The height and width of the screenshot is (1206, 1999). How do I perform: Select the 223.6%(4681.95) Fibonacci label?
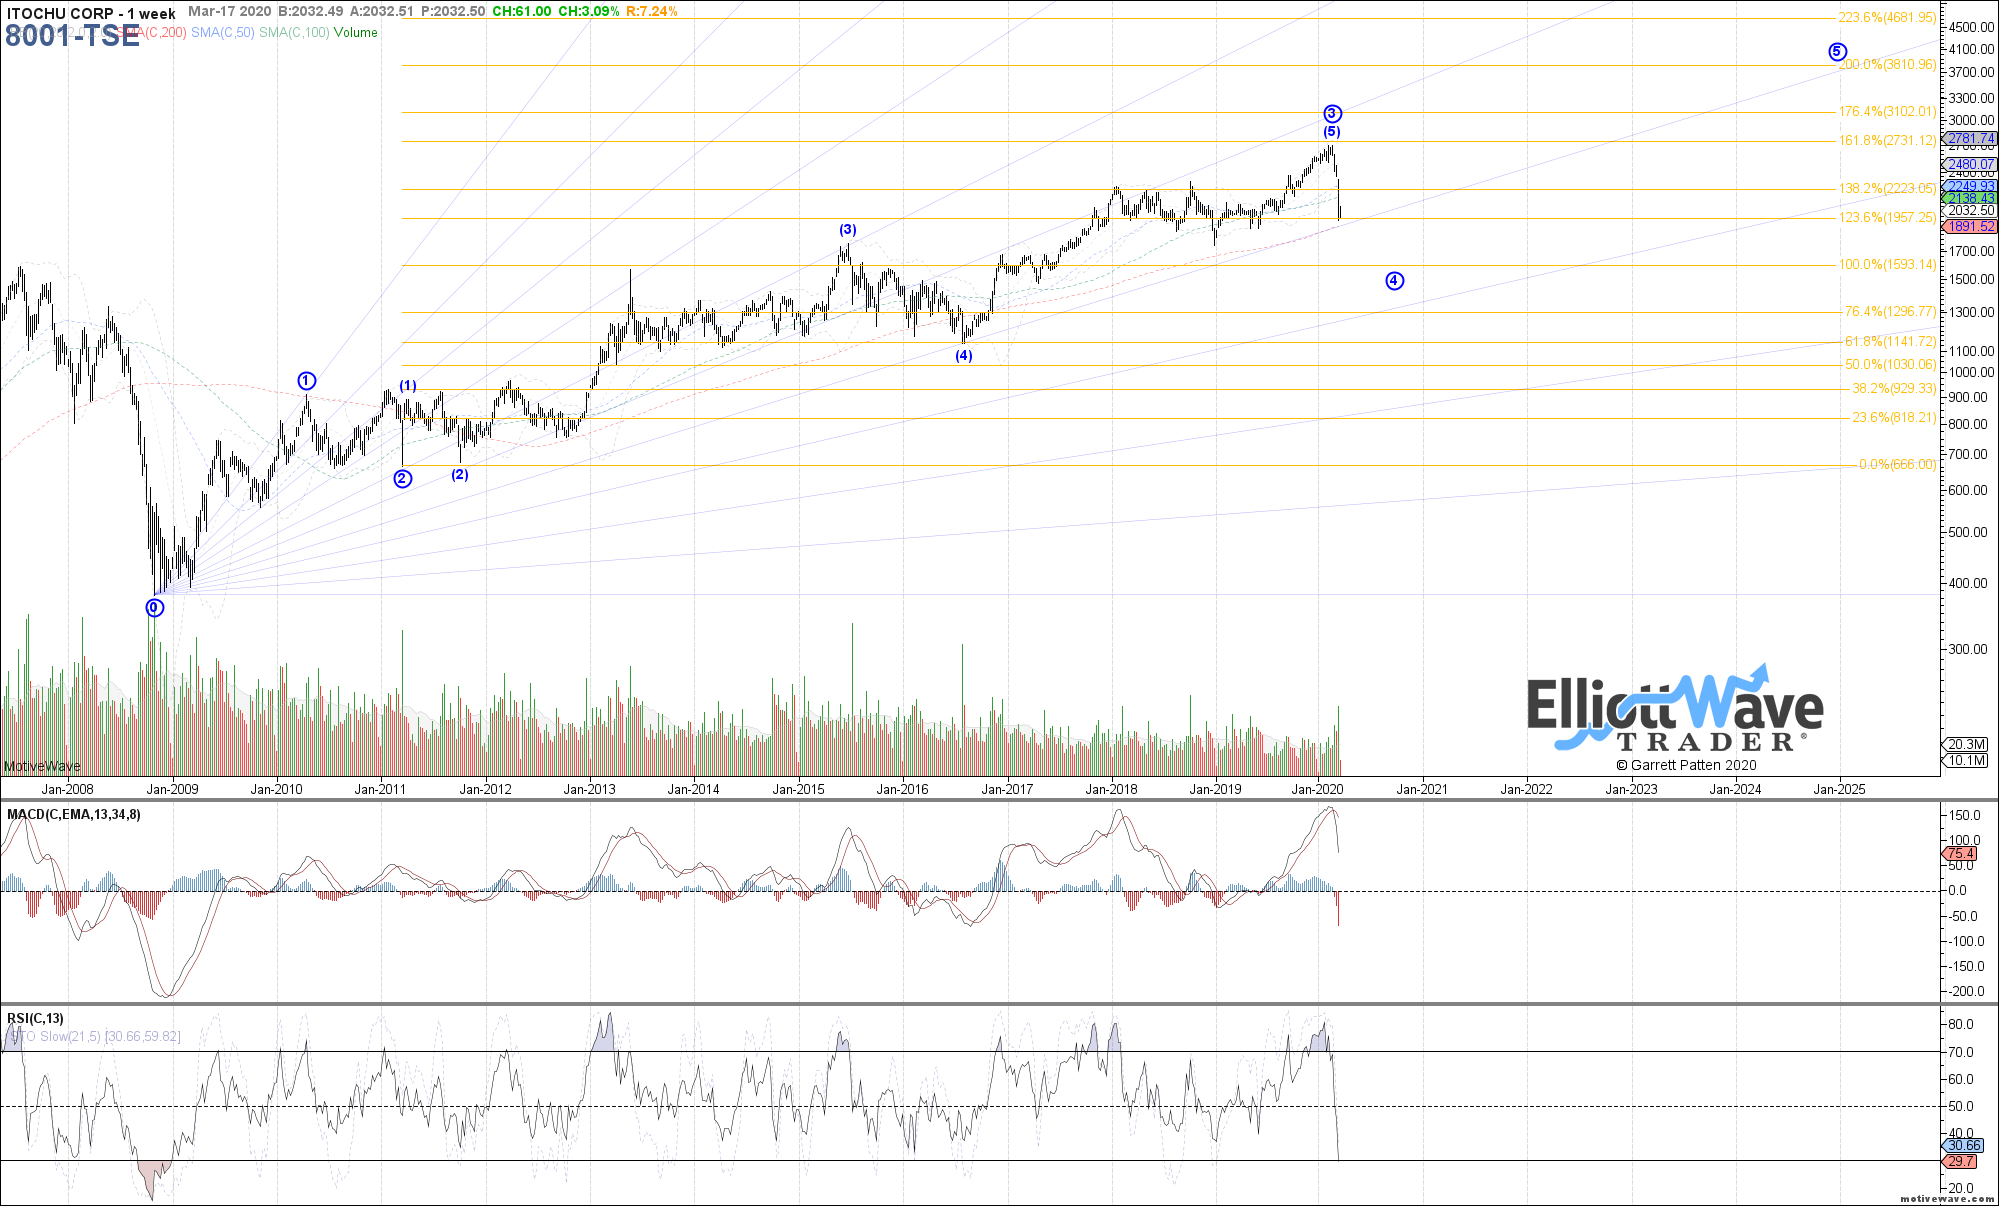pyautogui.click(x=1887, y=17)
